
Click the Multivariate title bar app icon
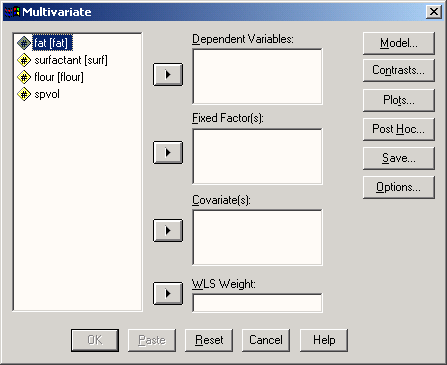point(13,12)
